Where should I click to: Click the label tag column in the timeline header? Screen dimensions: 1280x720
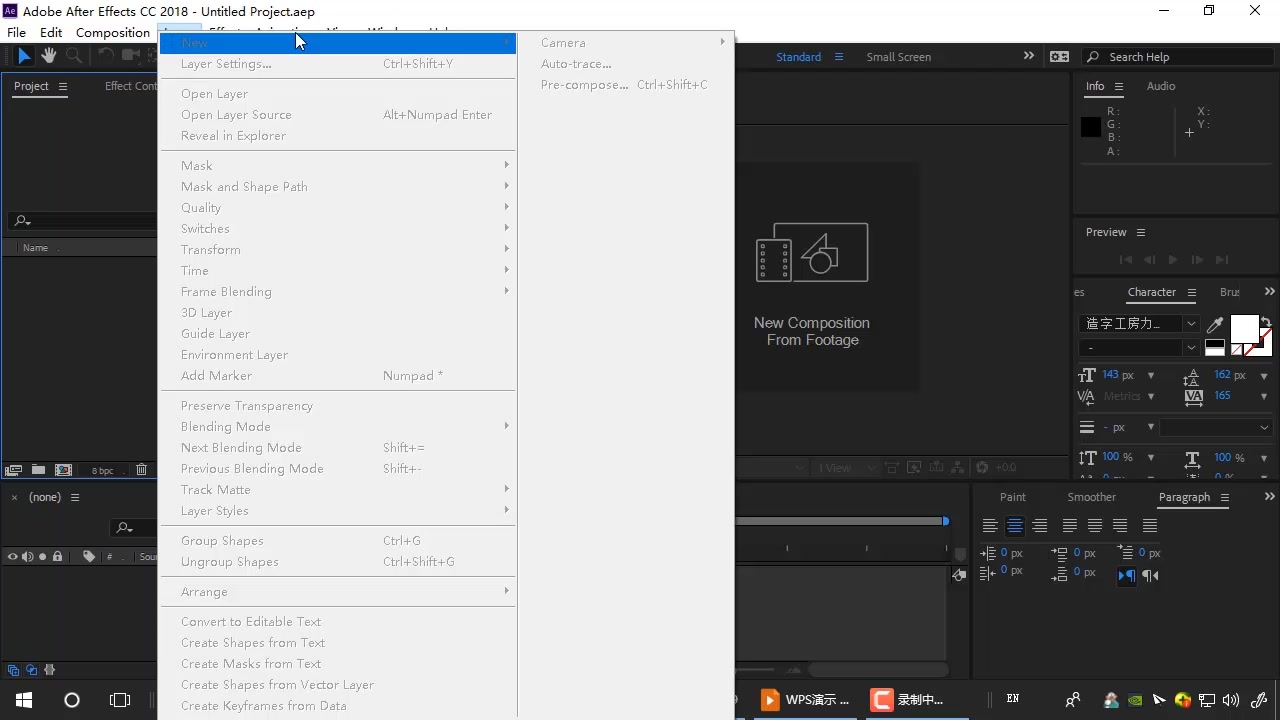click(89, 557)
